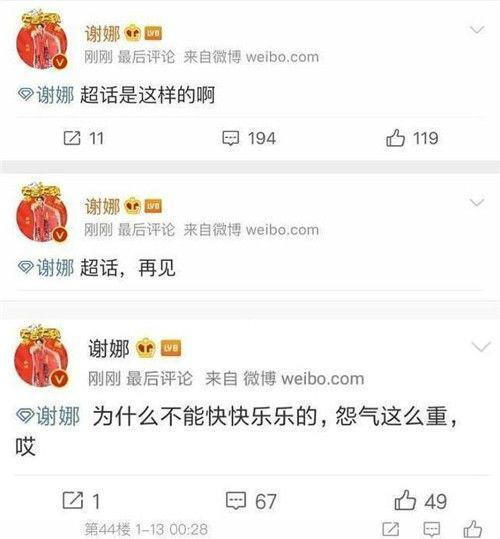The width and height of the screenshot is (500, 539).
Task: Open the third post's author name 谢娜
Action: pyautogui.click(x=109, y=348)
